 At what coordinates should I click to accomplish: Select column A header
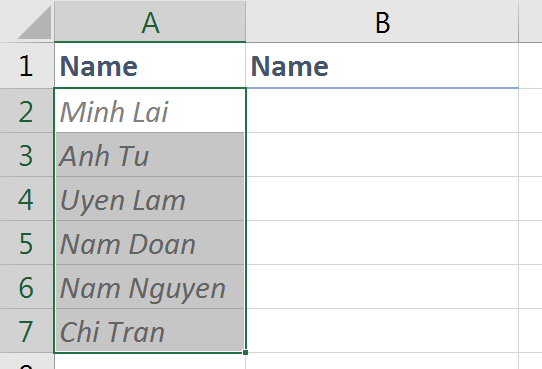point(150,21)
